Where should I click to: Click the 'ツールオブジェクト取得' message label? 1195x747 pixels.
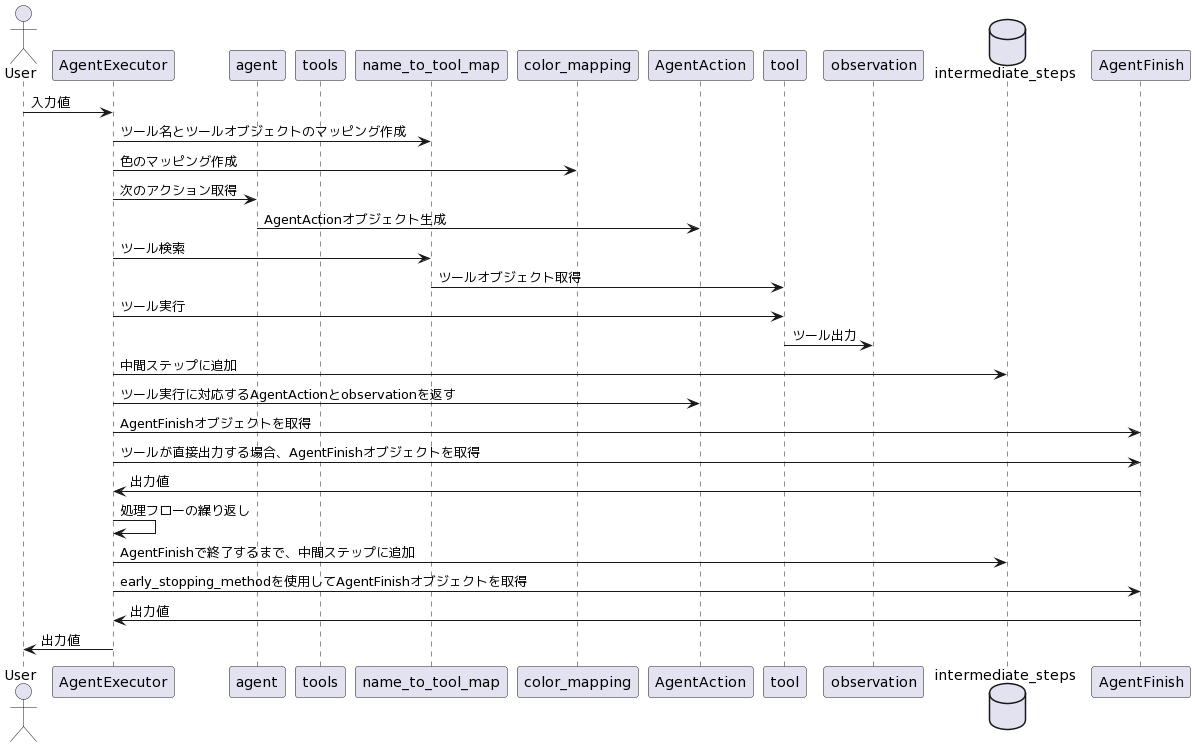click(510, 277)
